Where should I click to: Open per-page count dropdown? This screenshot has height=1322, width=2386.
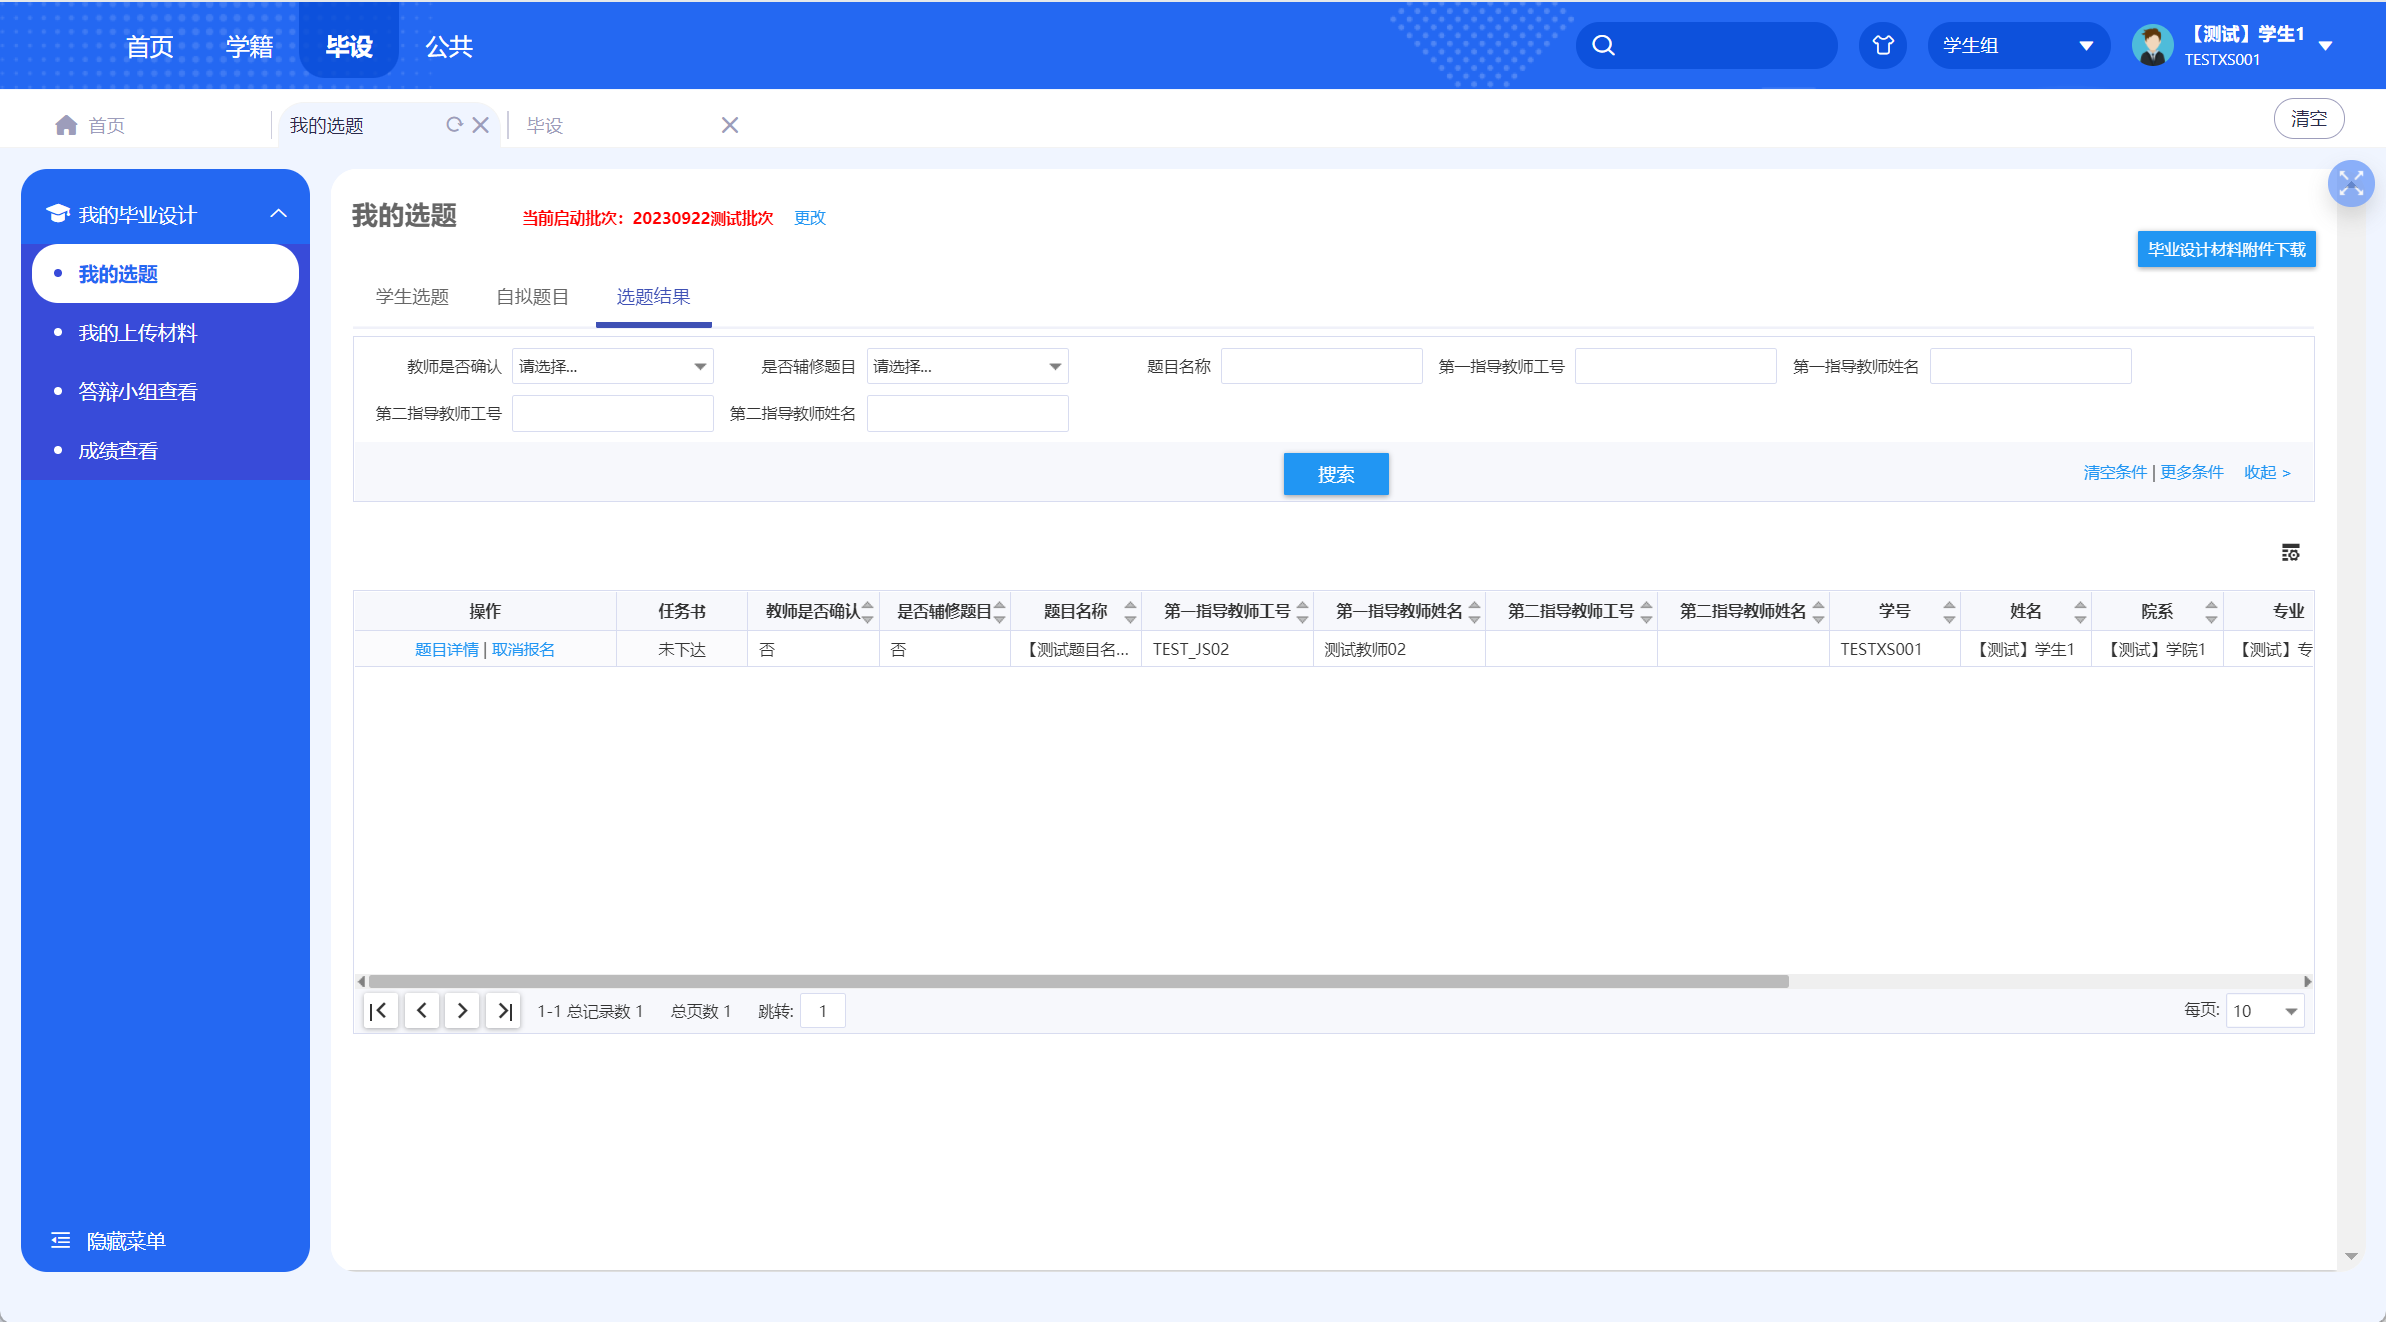2265,1011
